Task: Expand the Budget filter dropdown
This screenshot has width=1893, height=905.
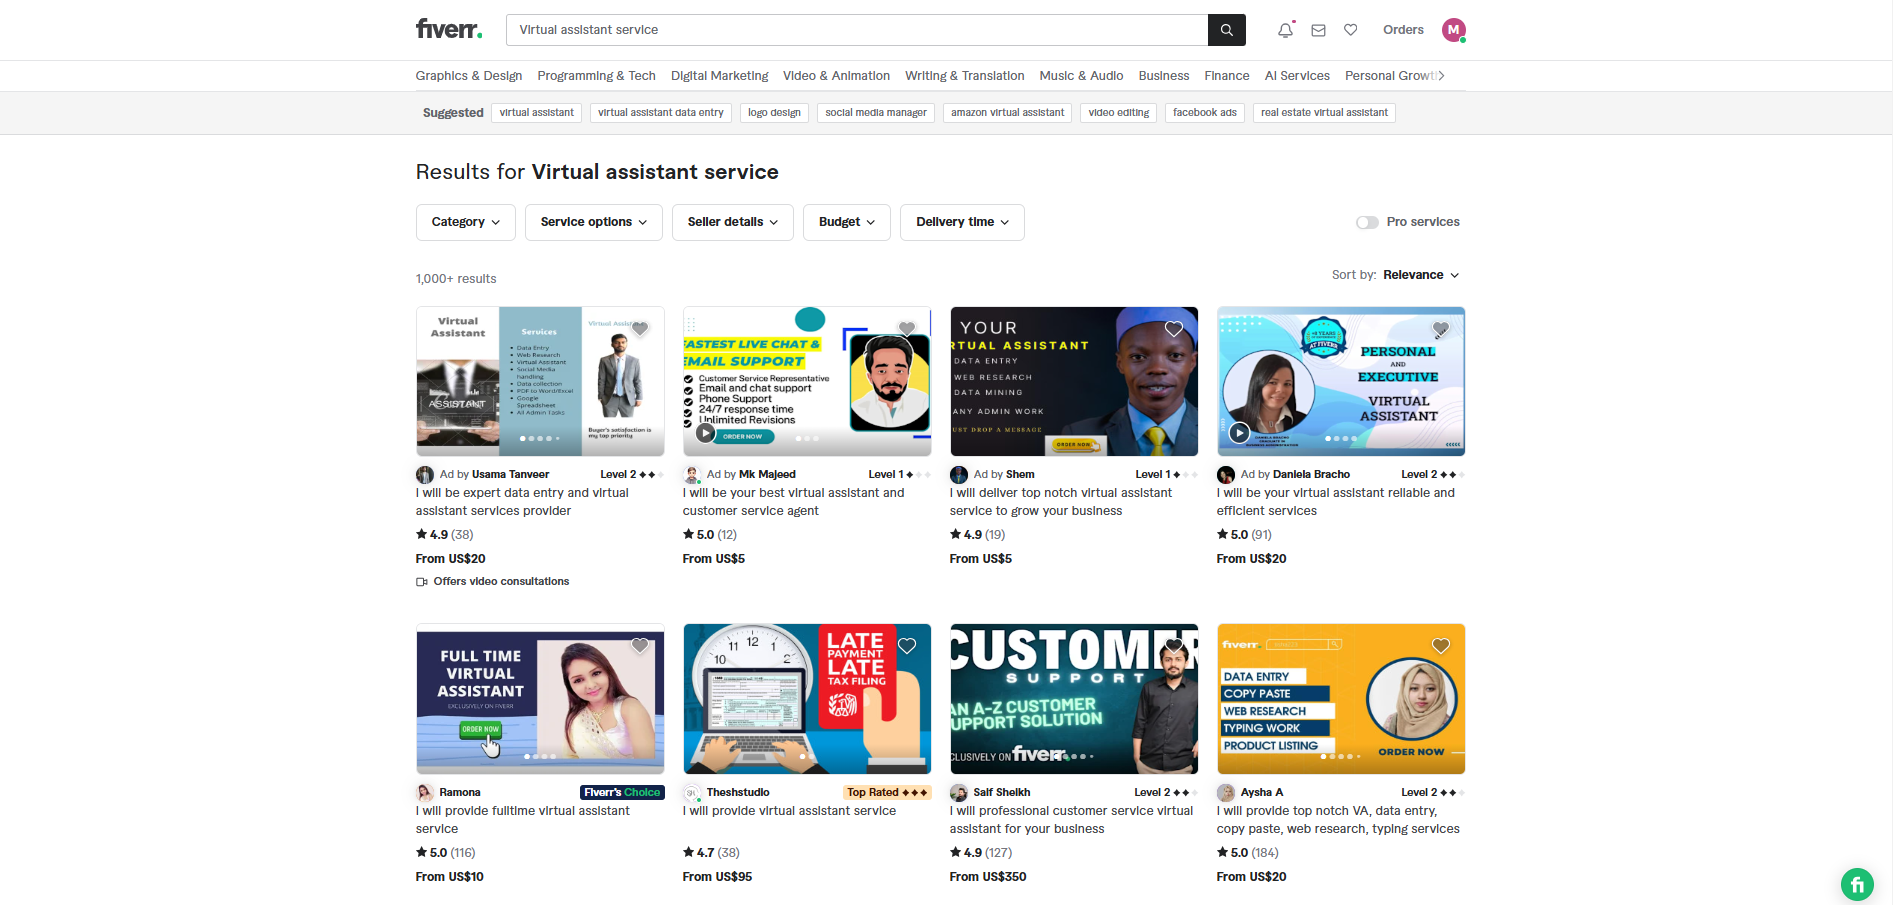Action: [x=847, y=222]
